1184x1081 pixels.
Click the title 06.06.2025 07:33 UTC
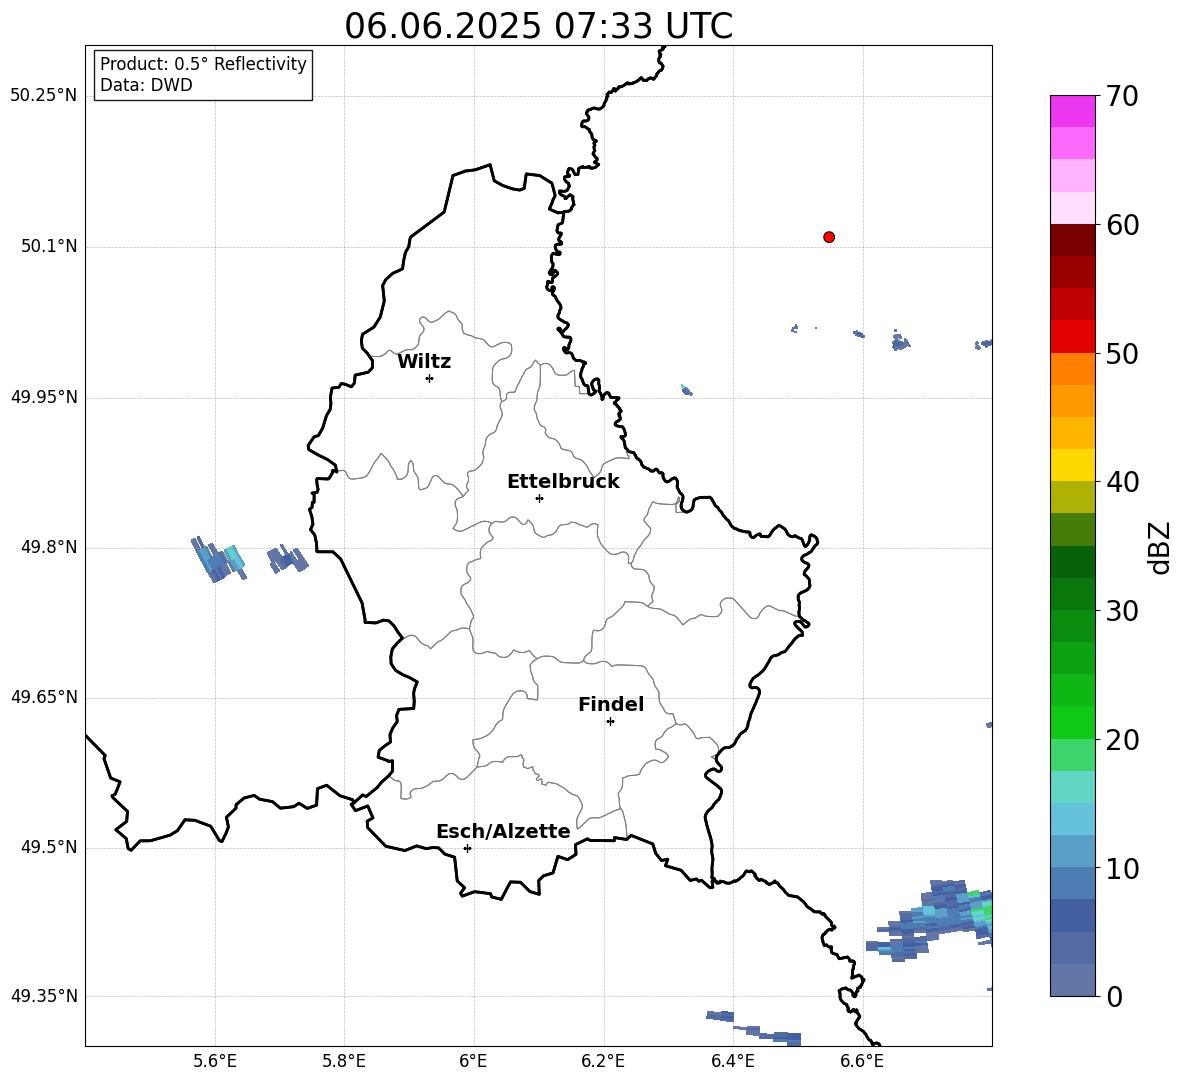click(x=538, y=26)
